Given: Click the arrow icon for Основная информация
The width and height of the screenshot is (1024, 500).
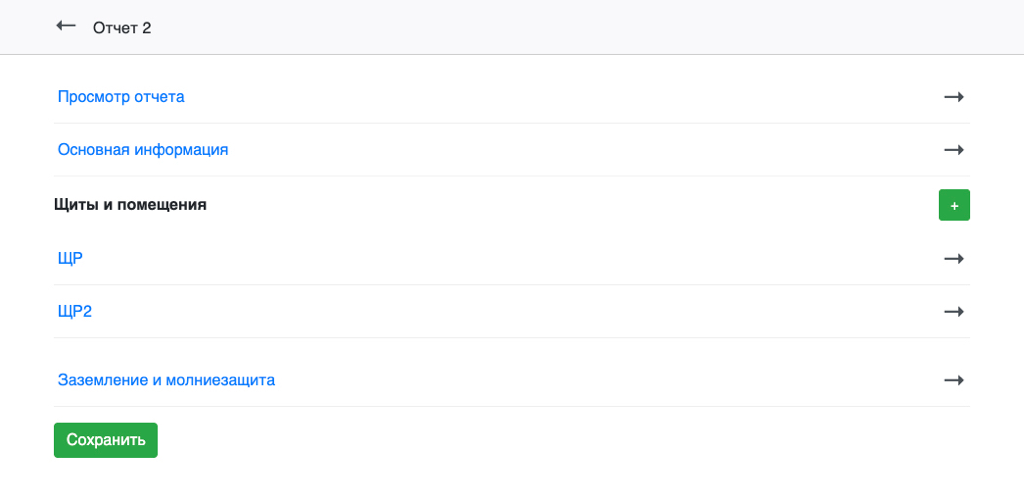Looking at the screenshot, I should (x=953, y=150).
